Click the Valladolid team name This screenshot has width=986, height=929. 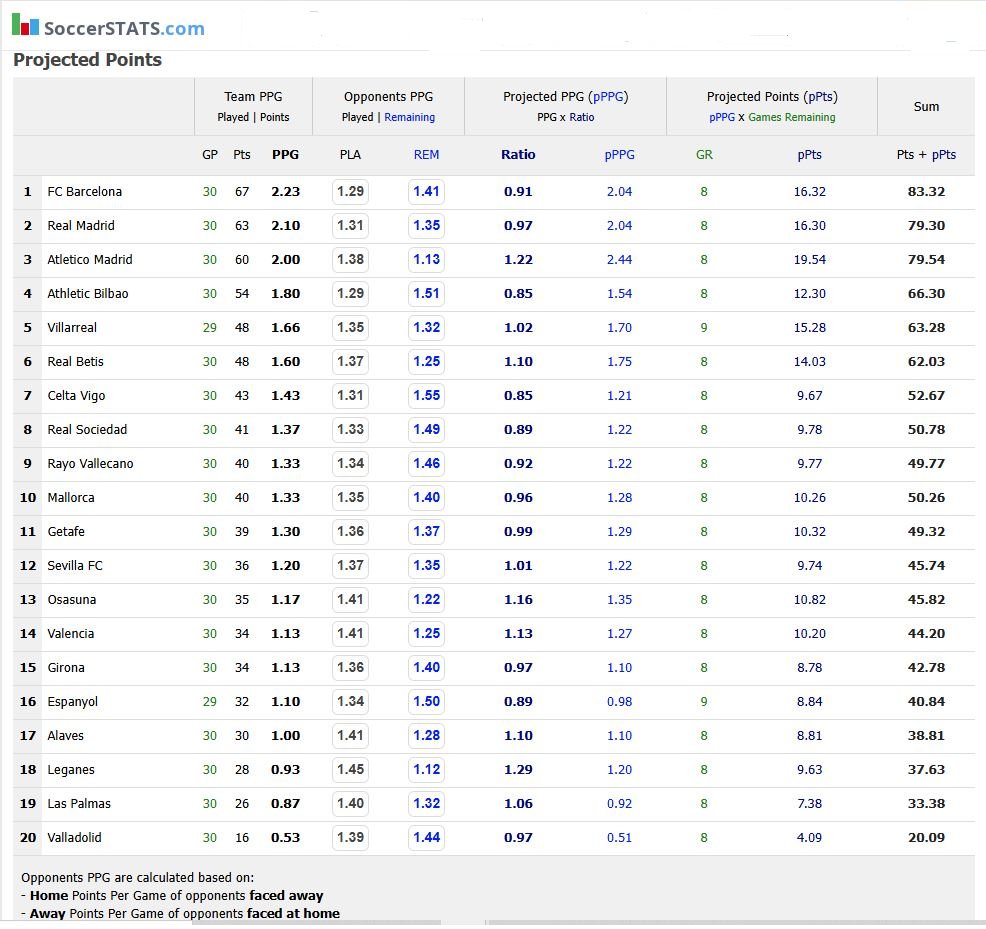74,837
